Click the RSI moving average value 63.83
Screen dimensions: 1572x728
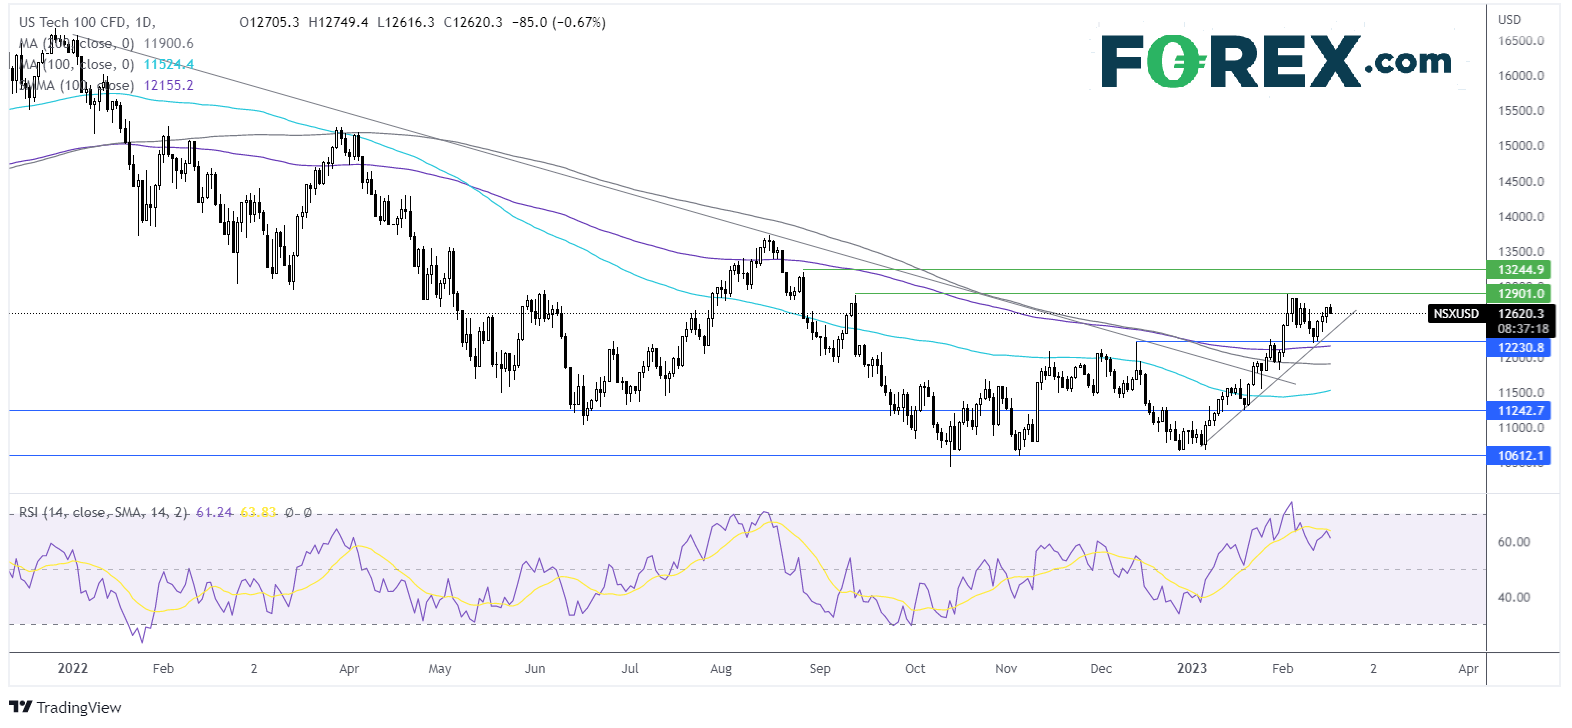(x=258, y=512)
